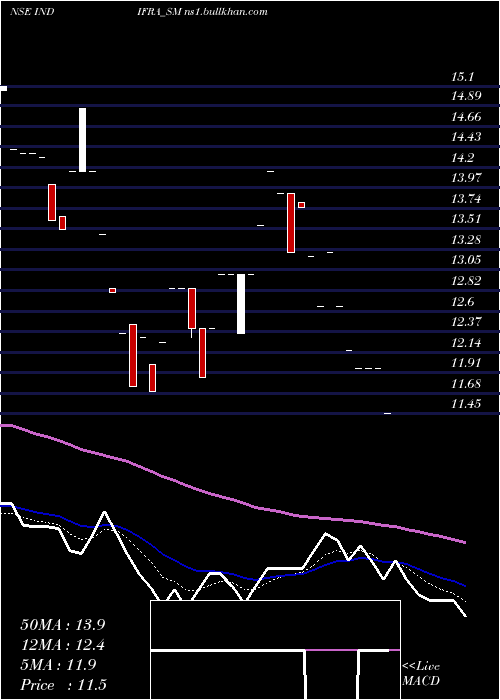Click the IFRA_SM ns1.bullkhan.com header text

tap(203, 12)
